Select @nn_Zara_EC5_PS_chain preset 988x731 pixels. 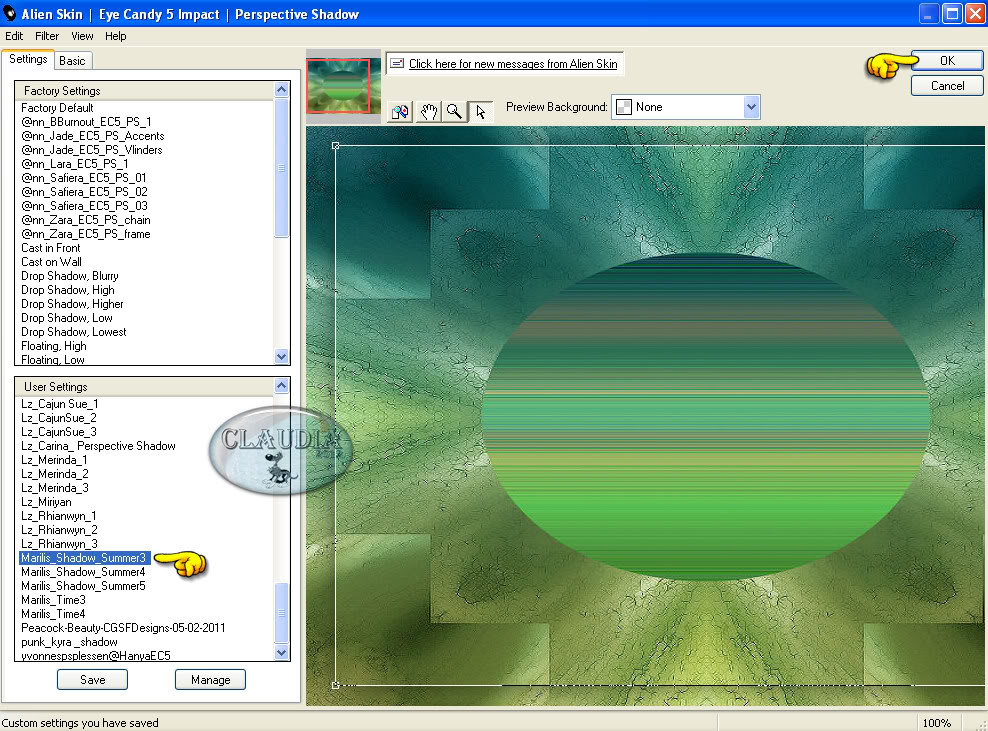point(86,220)
